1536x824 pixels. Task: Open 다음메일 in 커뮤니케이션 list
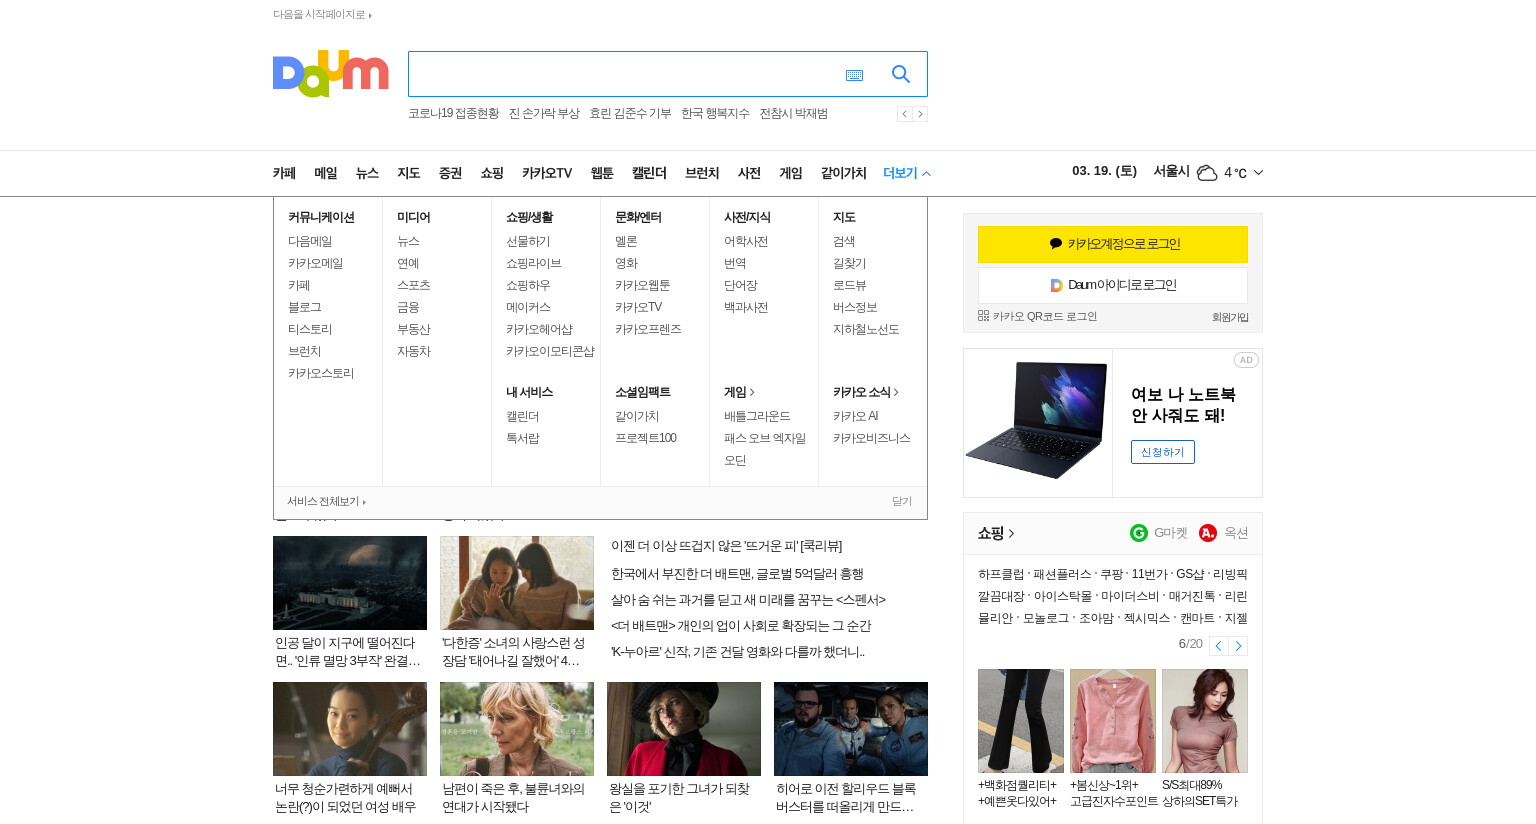pos(310,241)
